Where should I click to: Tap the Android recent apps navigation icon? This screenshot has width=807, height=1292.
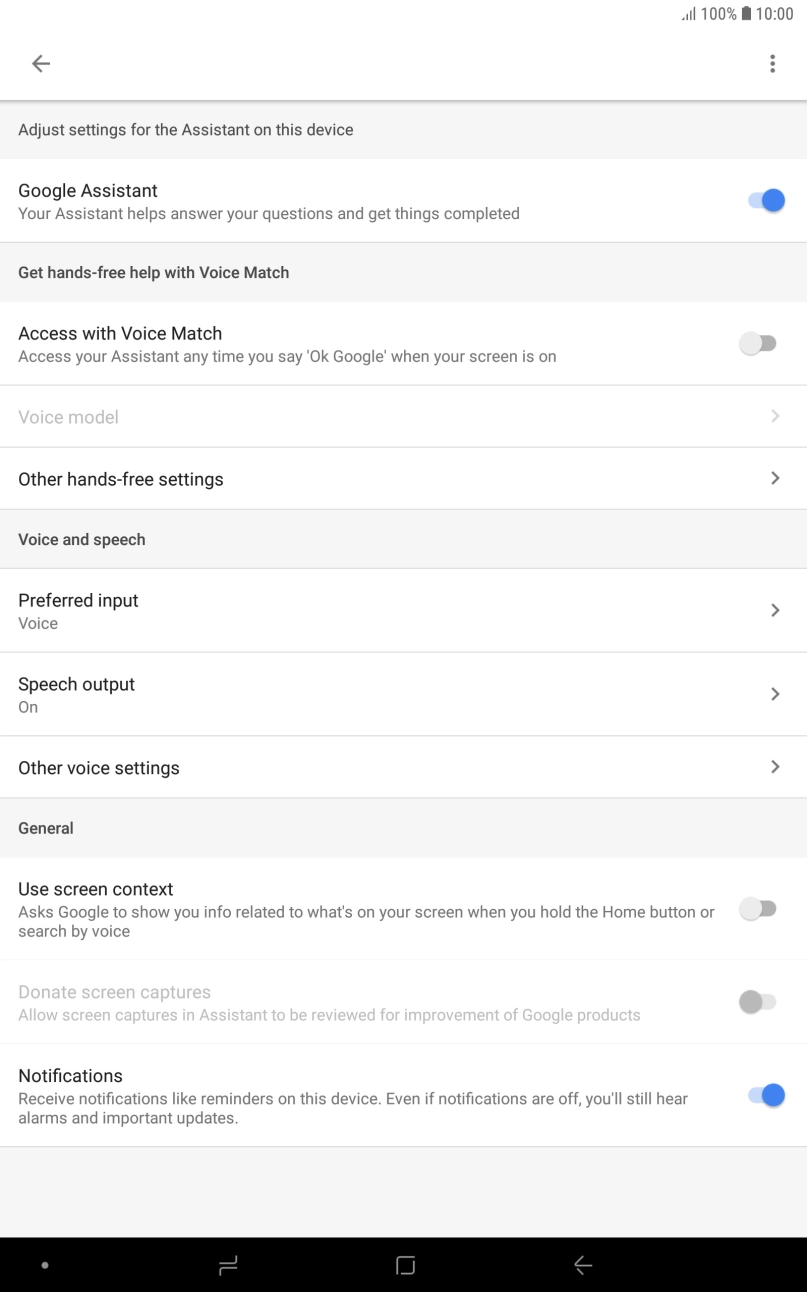(228, 1266)
